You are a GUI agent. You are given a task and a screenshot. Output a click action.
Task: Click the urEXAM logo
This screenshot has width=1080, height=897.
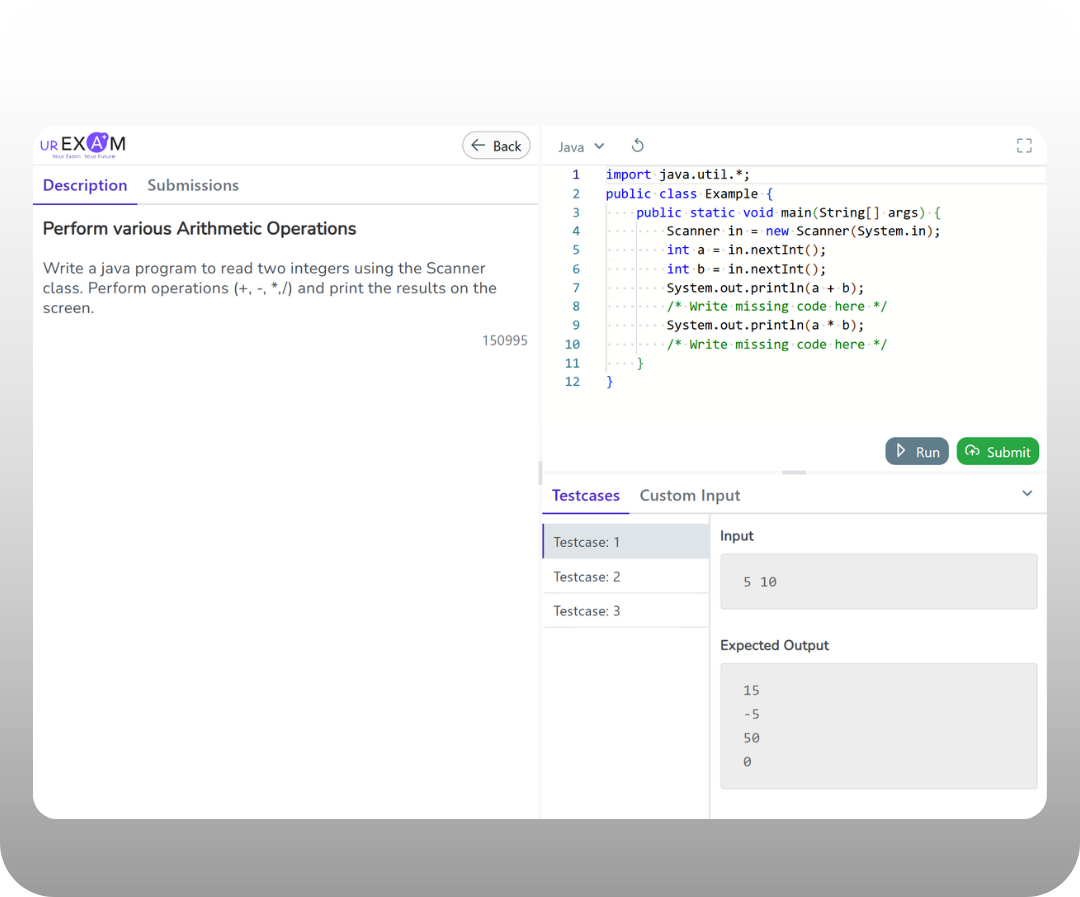coord(83,146)
